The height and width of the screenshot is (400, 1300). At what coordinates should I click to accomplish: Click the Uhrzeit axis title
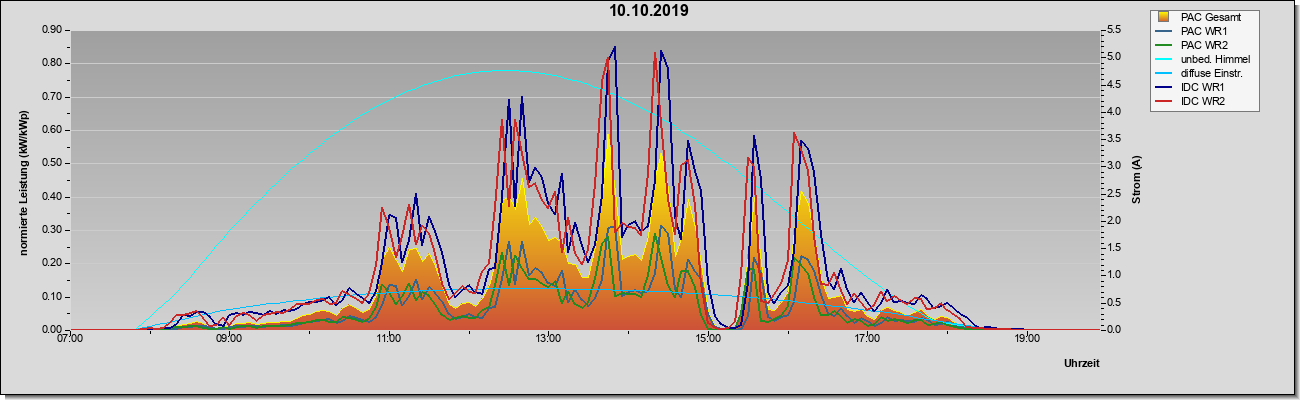(1082, 364)
